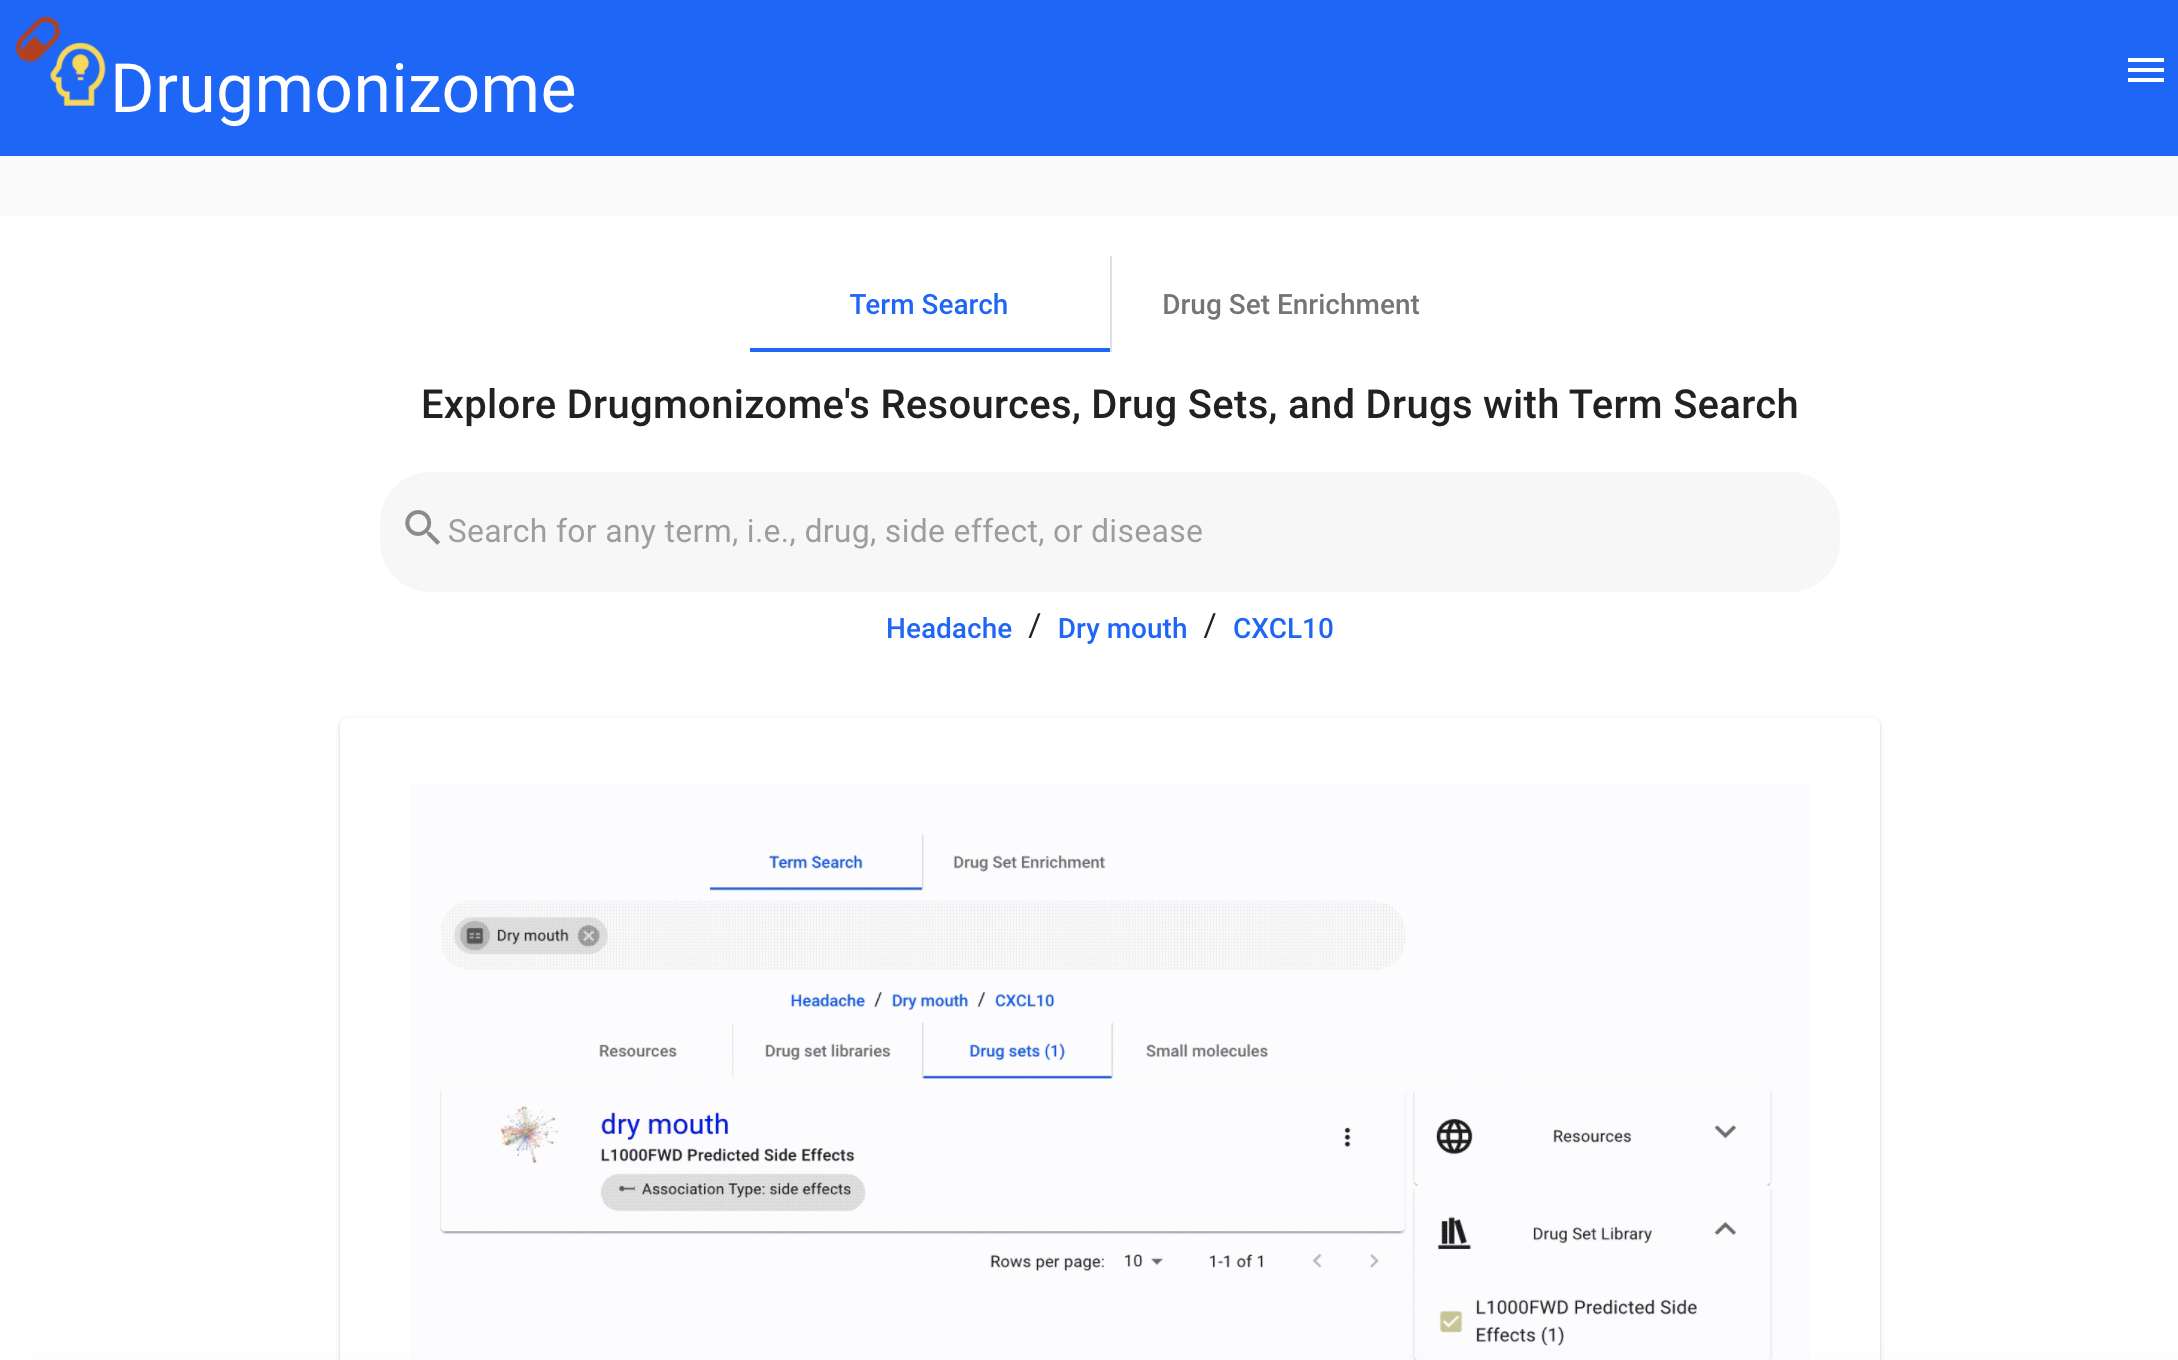Screen dimensions: 2178x1360
Task: Toggle L1000FWD Predicted Side Effects checkbox
Action: click(1451, 1321)
